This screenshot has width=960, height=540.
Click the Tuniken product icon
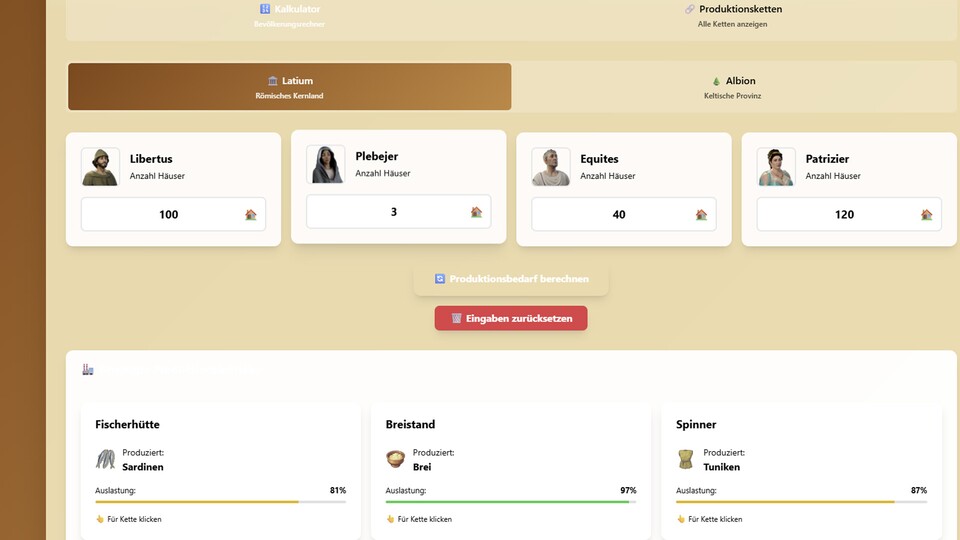[x=686, y=459]
